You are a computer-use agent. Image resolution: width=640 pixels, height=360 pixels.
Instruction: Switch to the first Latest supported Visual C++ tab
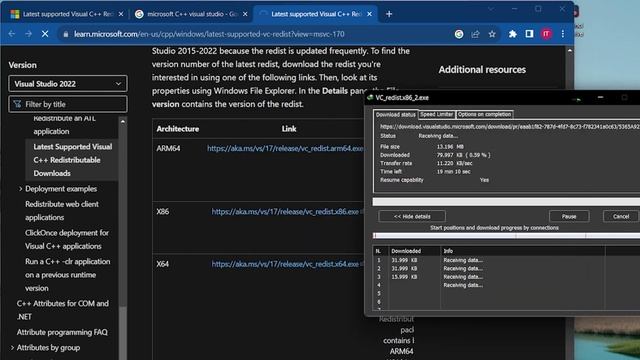[x=67, y=14]
